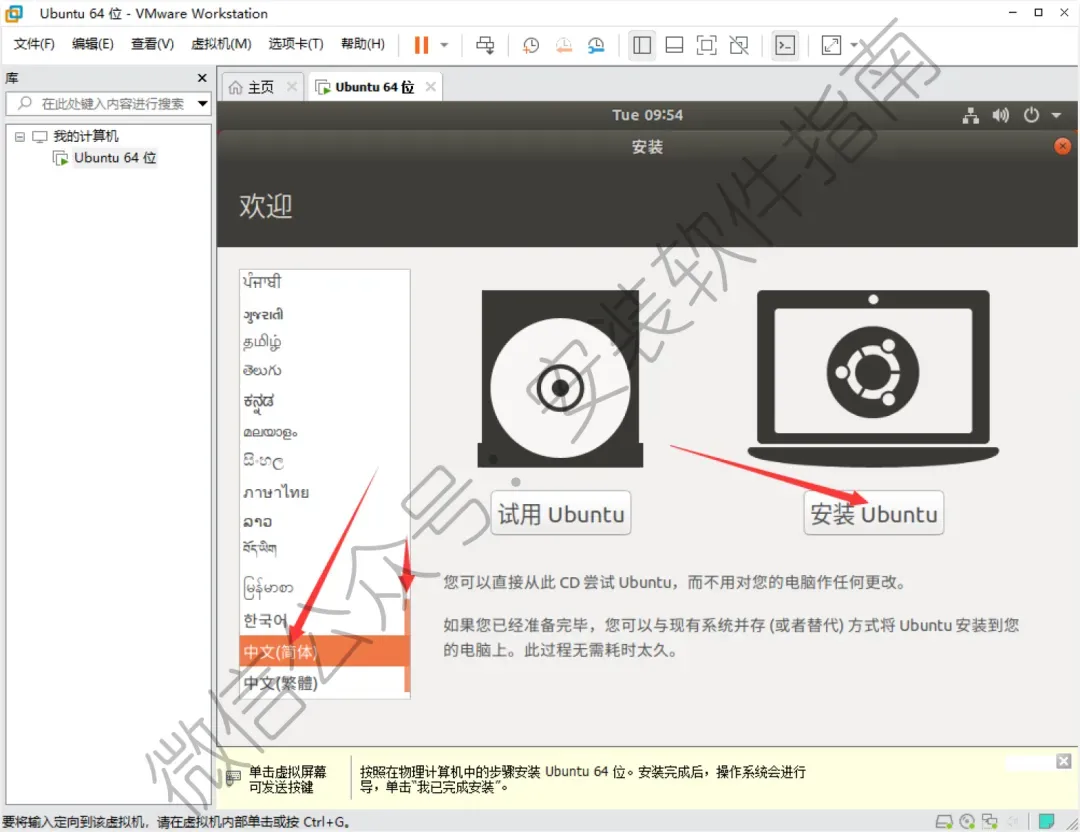The width and height of the screenshot is (1080, 832).
Task: Open the snapshot manager
Action: click(596, 45)
